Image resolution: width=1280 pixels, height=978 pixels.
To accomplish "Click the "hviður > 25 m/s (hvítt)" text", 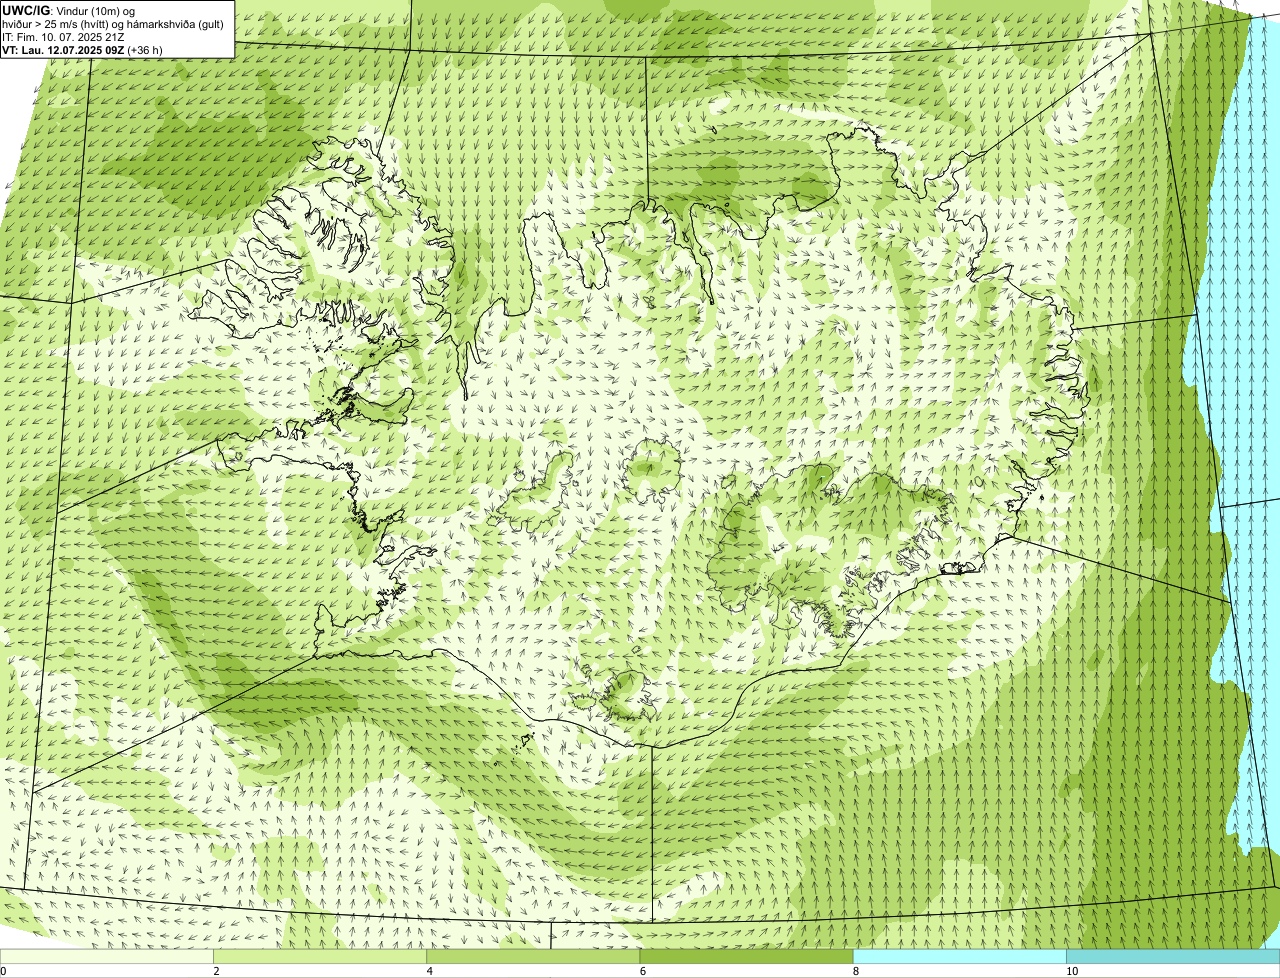I will 56,25.
